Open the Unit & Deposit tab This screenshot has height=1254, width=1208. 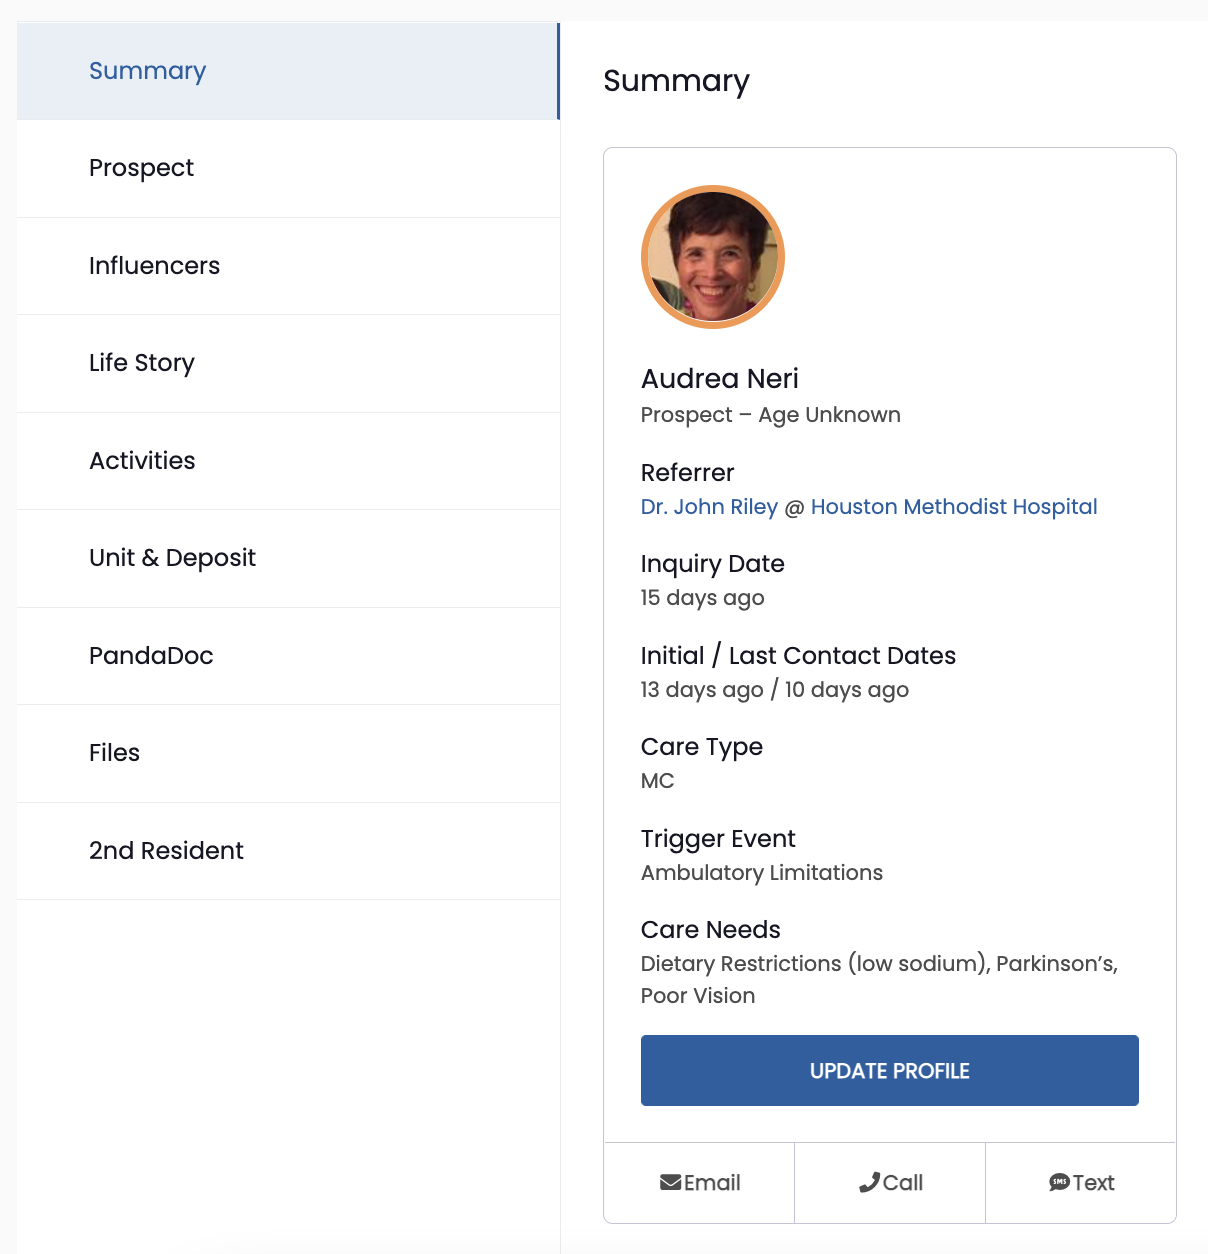[288, 558]
